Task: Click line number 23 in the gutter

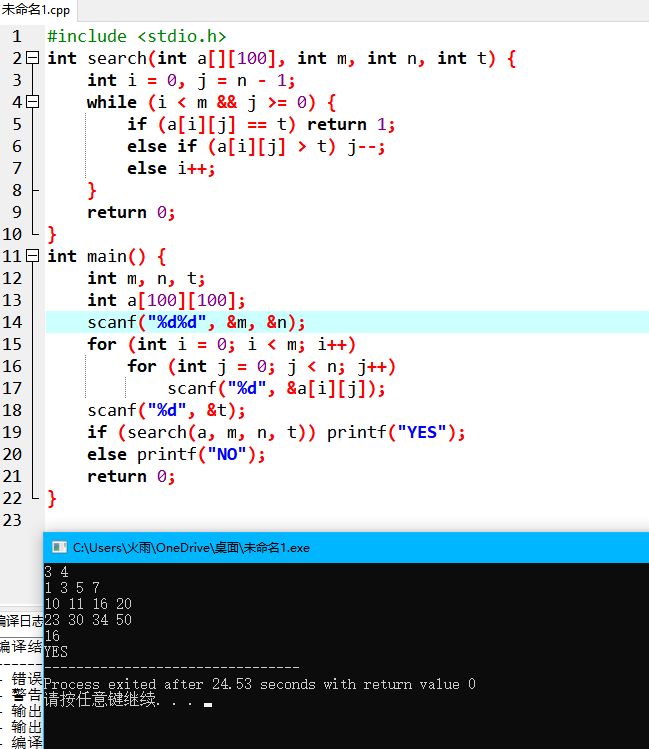Action: point(12,520)
